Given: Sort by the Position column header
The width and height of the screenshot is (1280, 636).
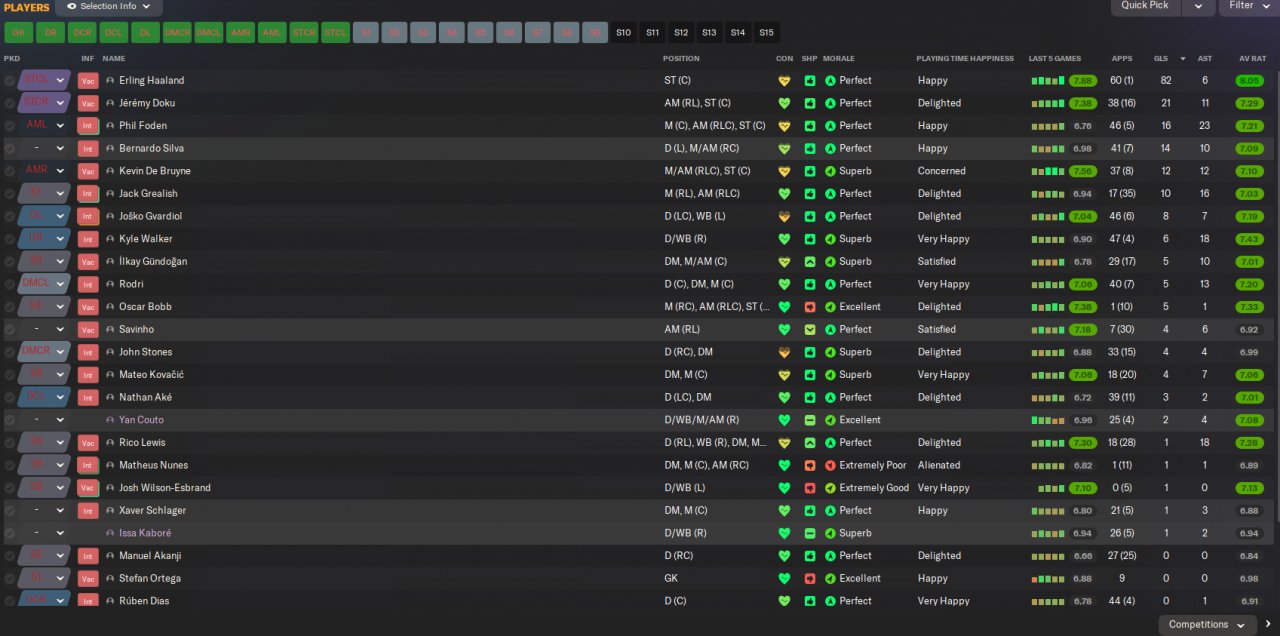Looking at the screenshot, I should 681,58.
